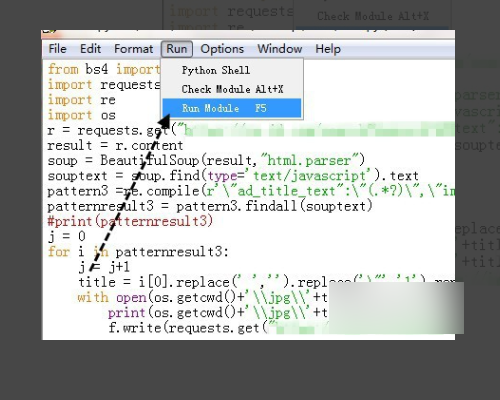Click the 'import re' code line

click(x=82, y=100)
